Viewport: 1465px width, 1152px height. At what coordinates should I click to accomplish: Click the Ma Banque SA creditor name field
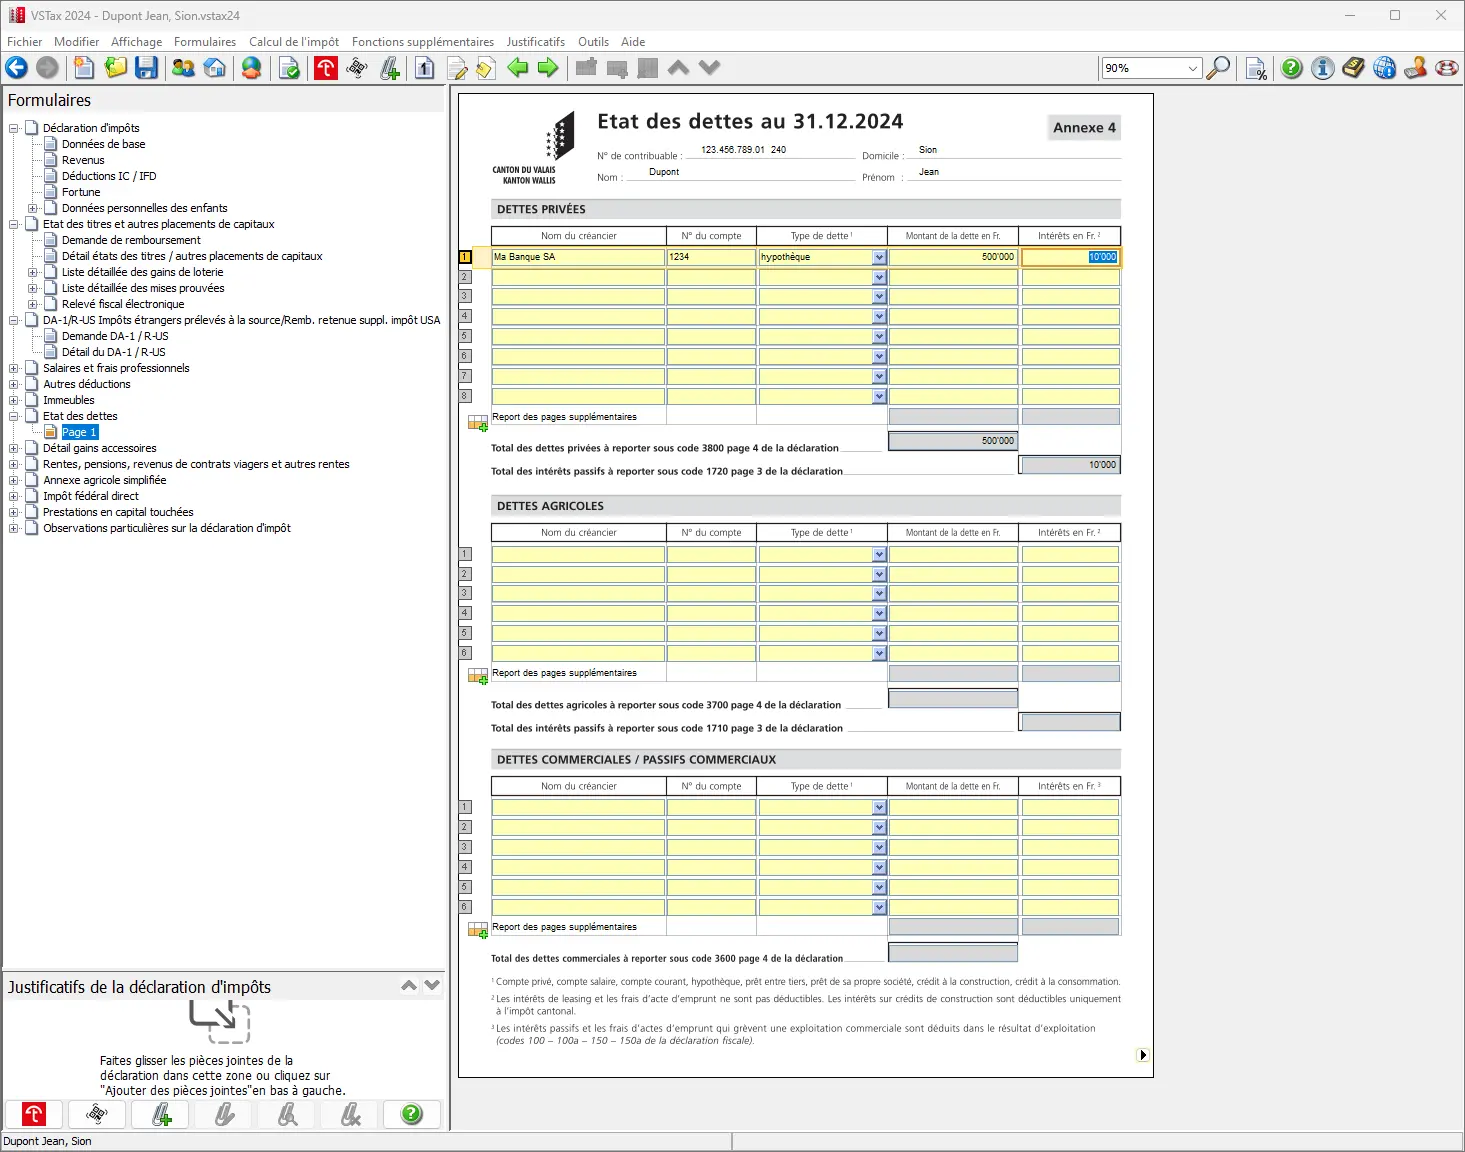[578, 257]
